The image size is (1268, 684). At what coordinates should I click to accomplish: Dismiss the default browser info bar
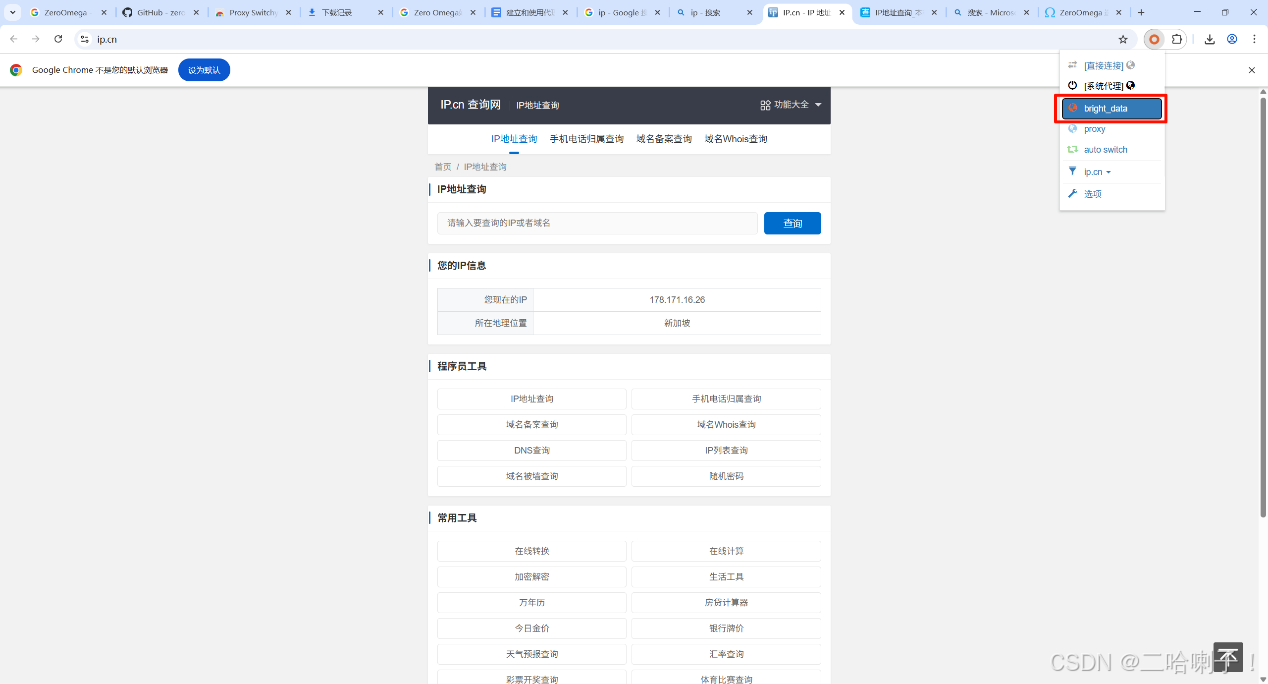tap(1252, 70)
